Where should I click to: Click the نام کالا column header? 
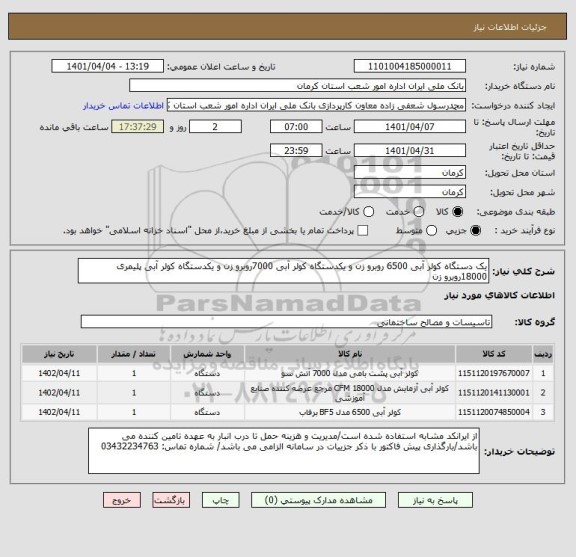(x=350, y=354)
